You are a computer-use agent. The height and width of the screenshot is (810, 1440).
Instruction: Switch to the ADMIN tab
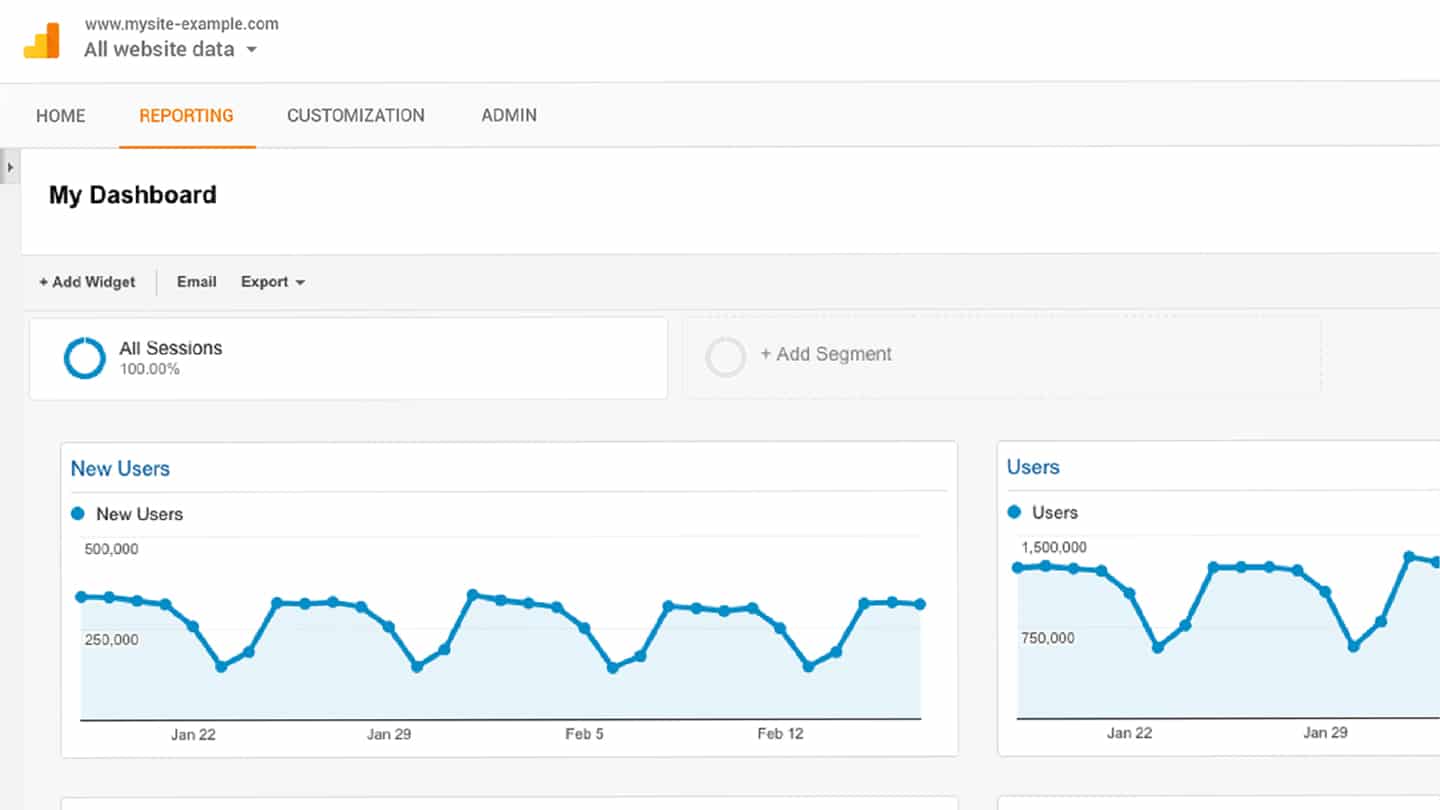(x=509, y=115)
